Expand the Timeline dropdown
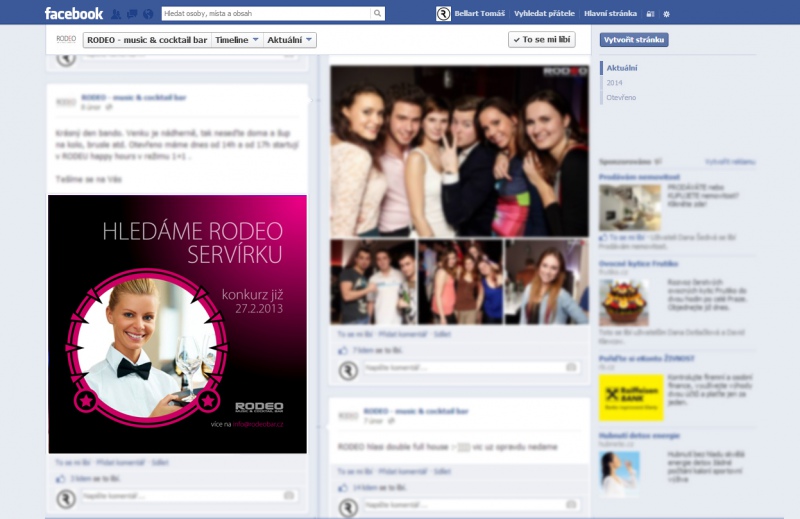 tap(237, 40)
